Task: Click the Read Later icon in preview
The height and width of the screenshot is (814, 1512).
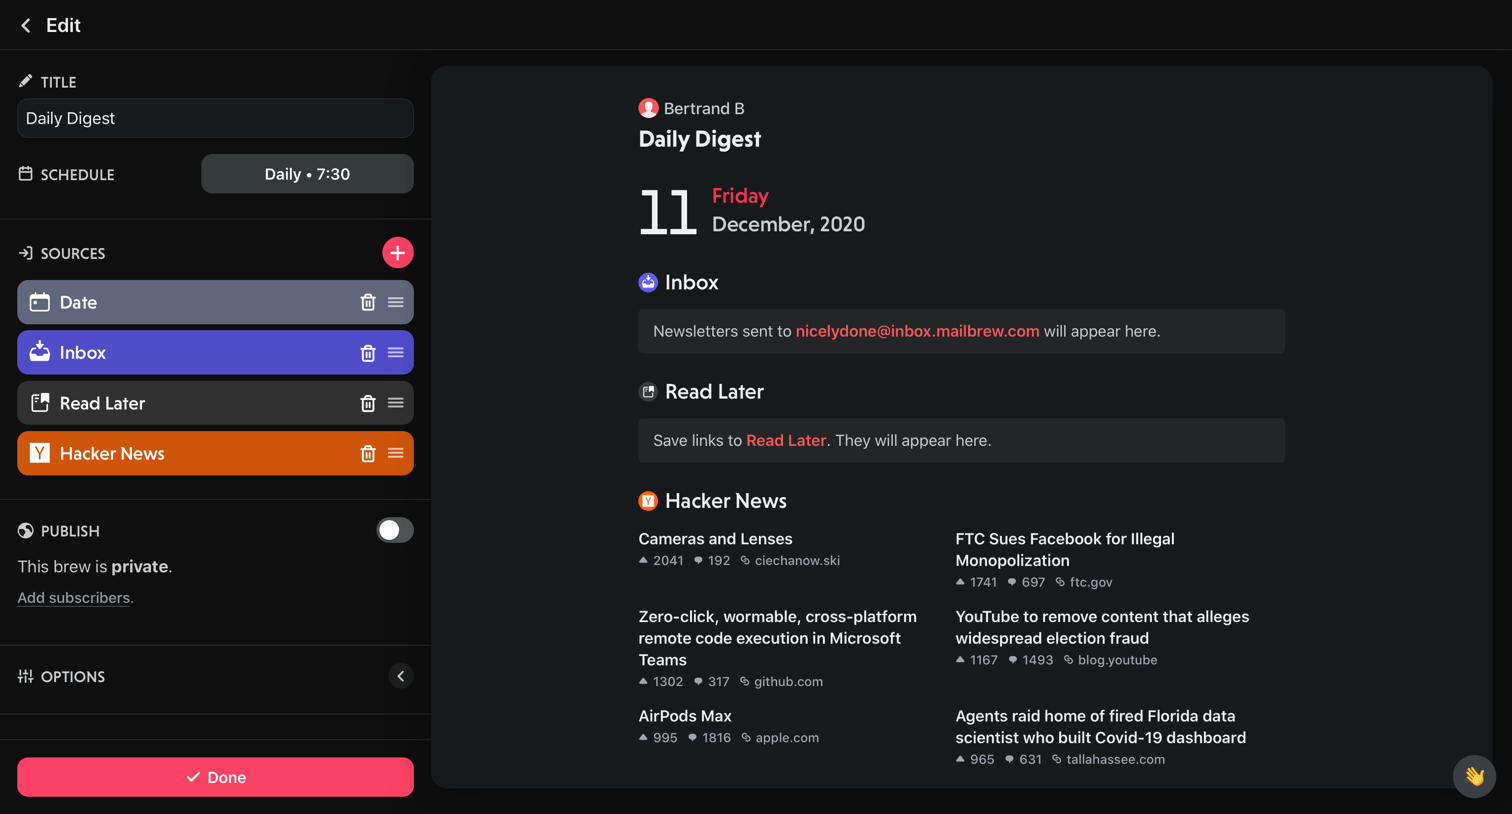Action: 648,392
